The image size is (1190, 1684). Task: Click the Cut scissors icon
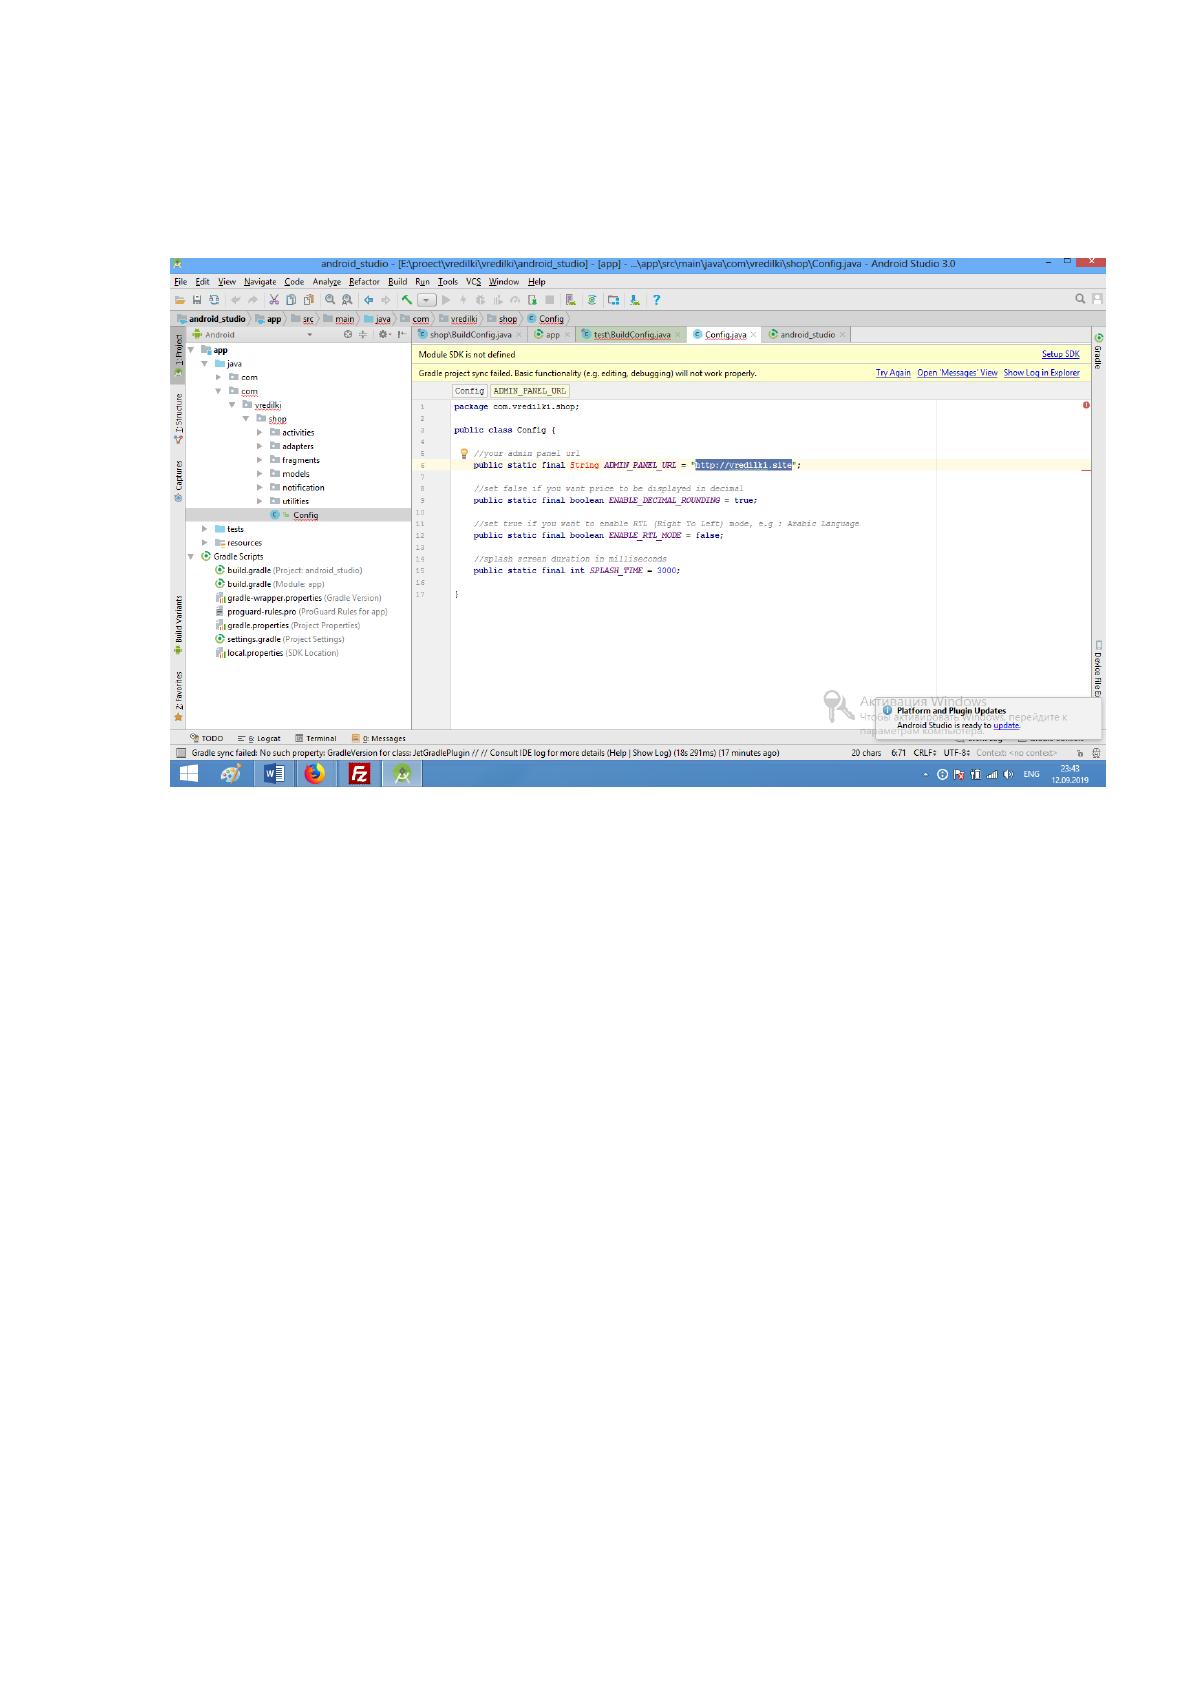click(273, 299)
